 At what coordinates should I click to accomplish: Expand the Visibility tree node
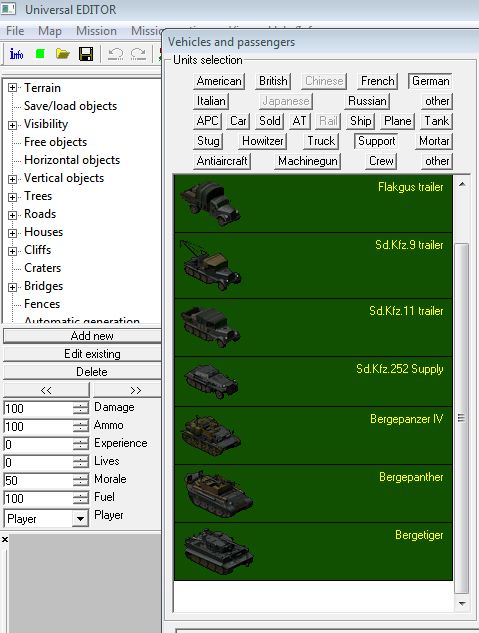coord(13,125)
